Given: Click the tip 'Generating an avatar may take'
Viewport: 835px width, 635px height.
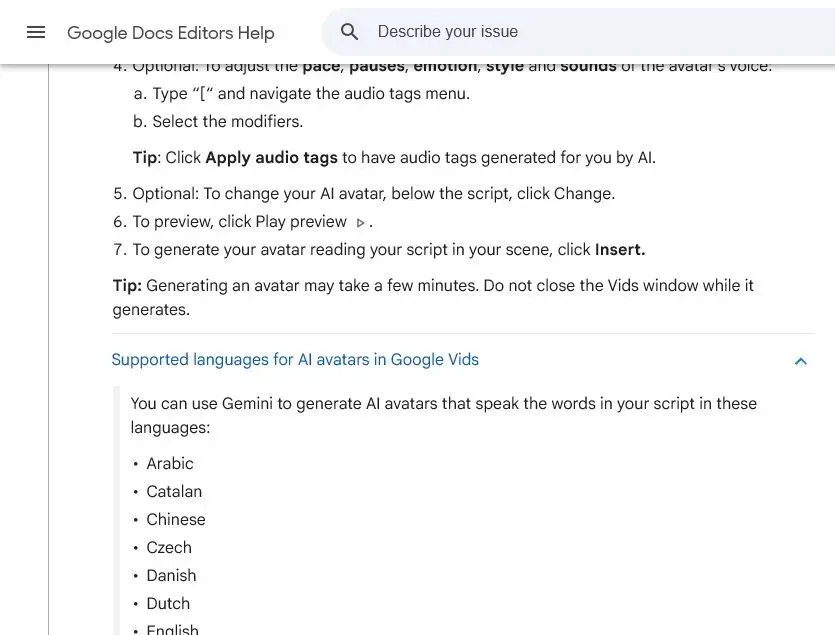Looking at the screenshot, I should coord(433,297).
